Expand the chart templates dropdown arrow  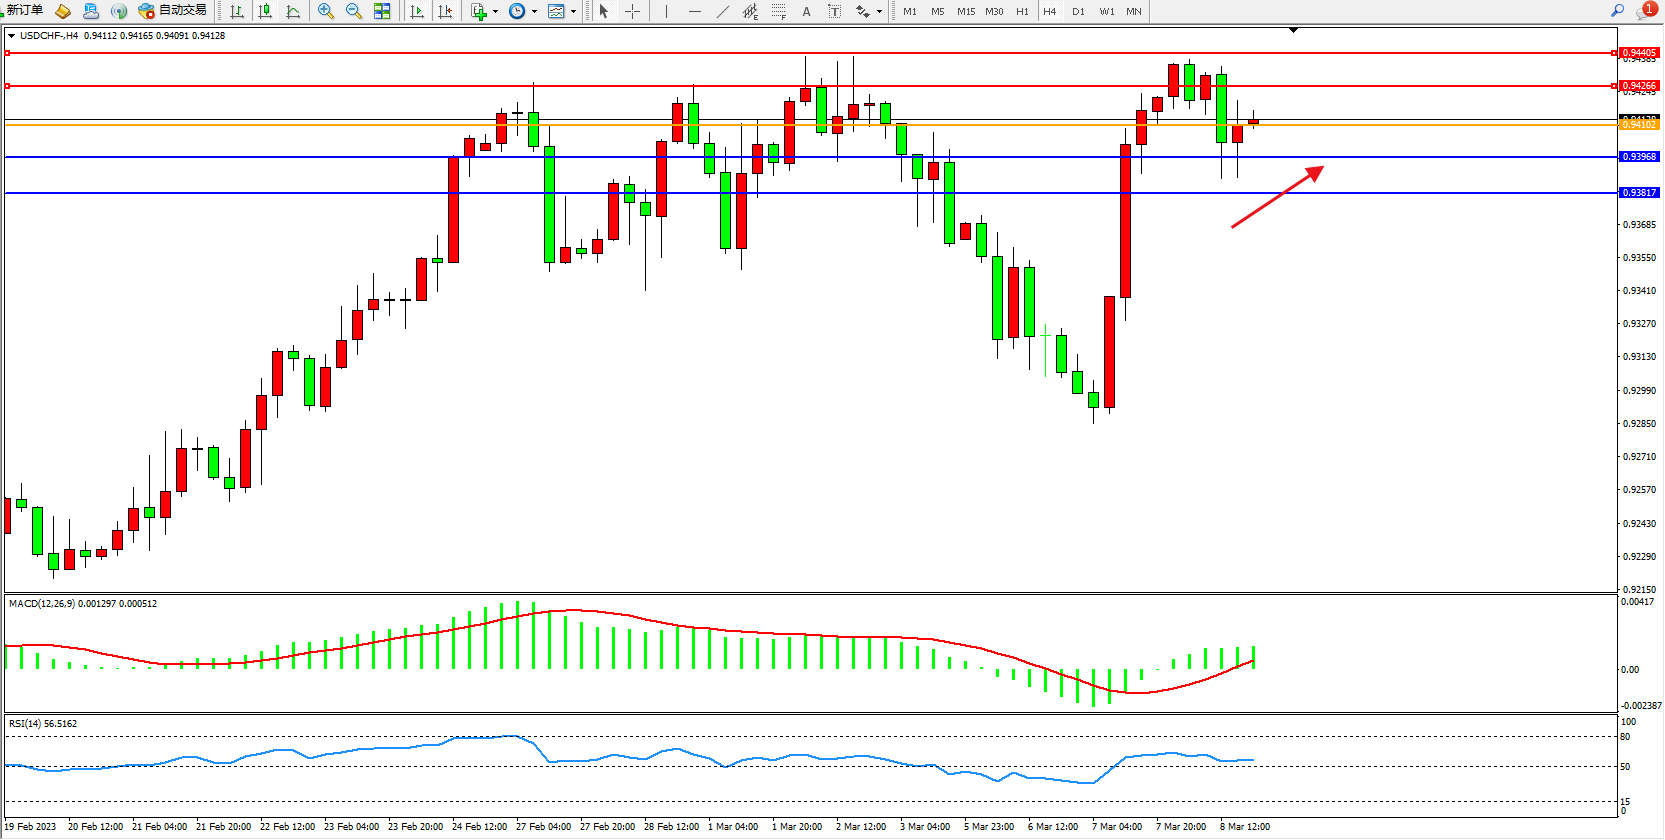(573, 12)
